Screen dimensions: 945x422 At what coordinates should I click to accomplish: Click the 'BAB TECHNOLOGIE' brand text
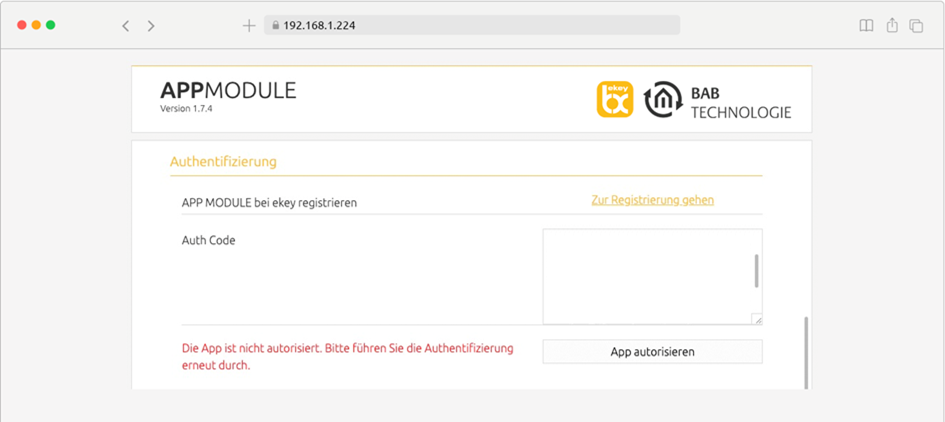(741, 103)
